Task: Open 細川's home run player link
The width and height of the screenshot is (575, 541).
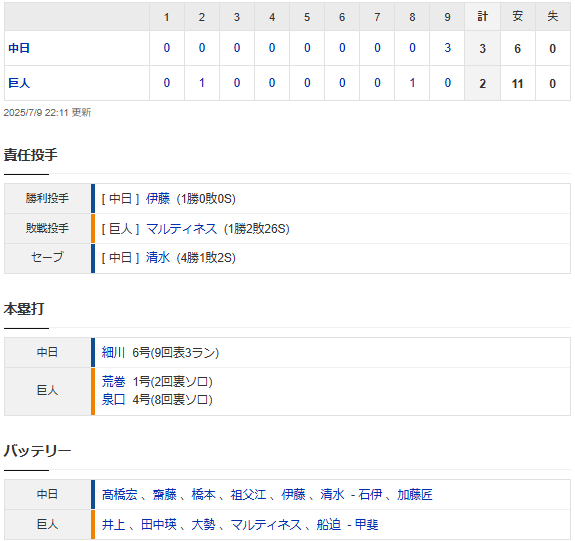Action: pos(113,352)
